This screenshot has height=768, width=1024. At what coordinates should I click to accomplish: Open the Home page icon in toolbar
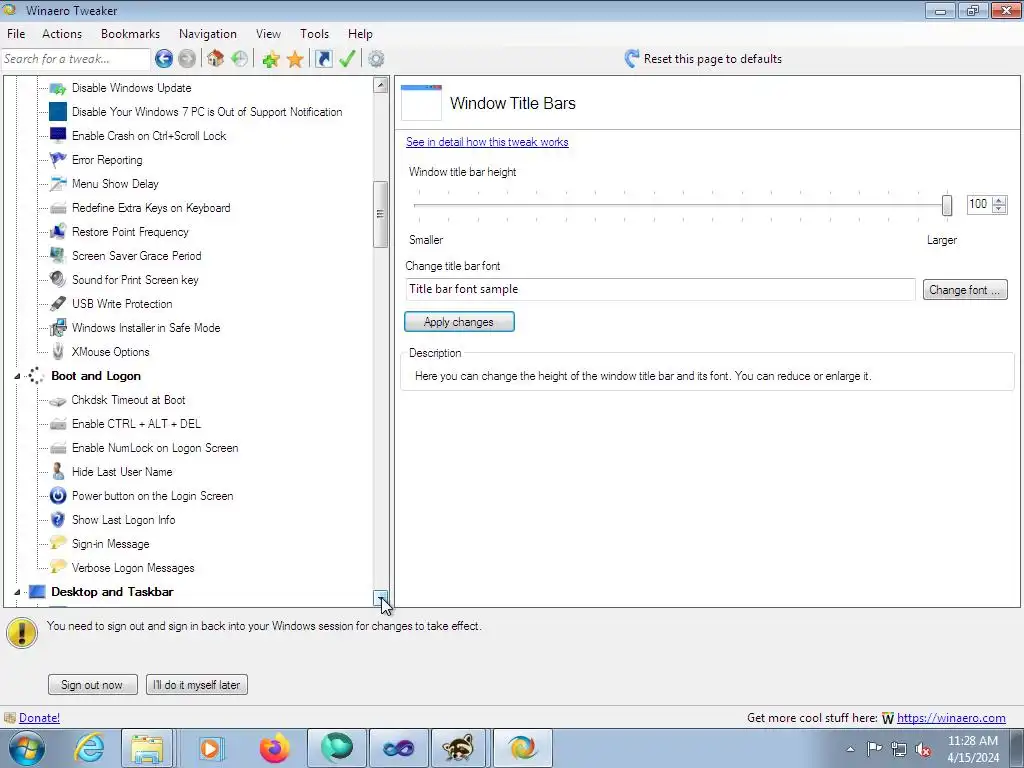pos(216,59)
